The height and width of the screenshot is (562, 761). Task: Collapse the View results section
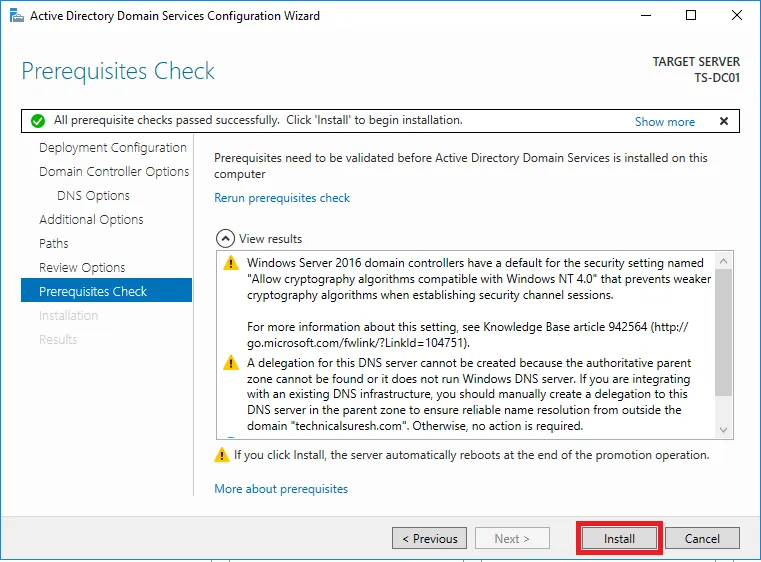pyautogui.click(x=225, y=239)
